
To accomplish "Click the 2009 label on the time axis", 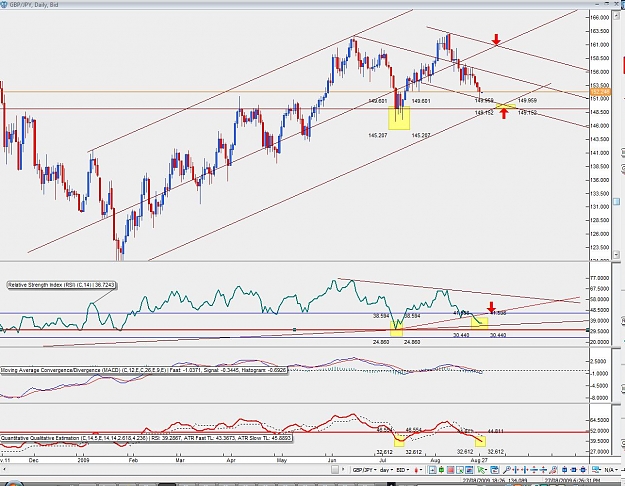I will click(x=83, y=460).
